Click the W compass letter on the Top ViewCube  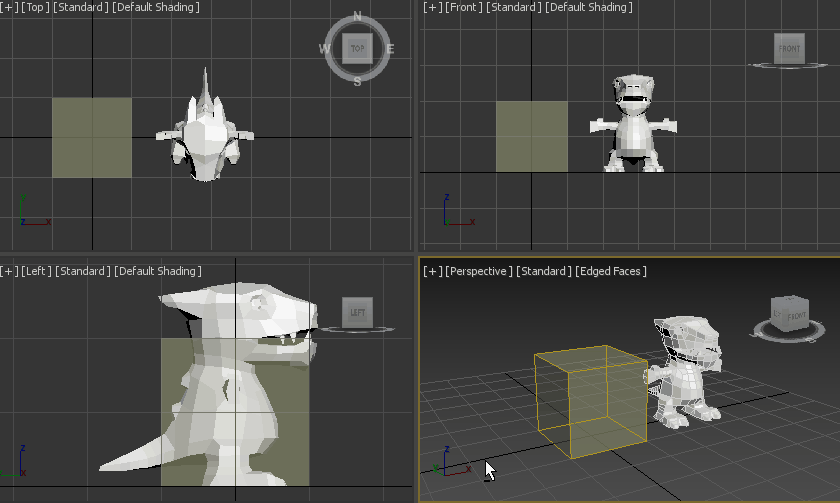click(325, 49)
